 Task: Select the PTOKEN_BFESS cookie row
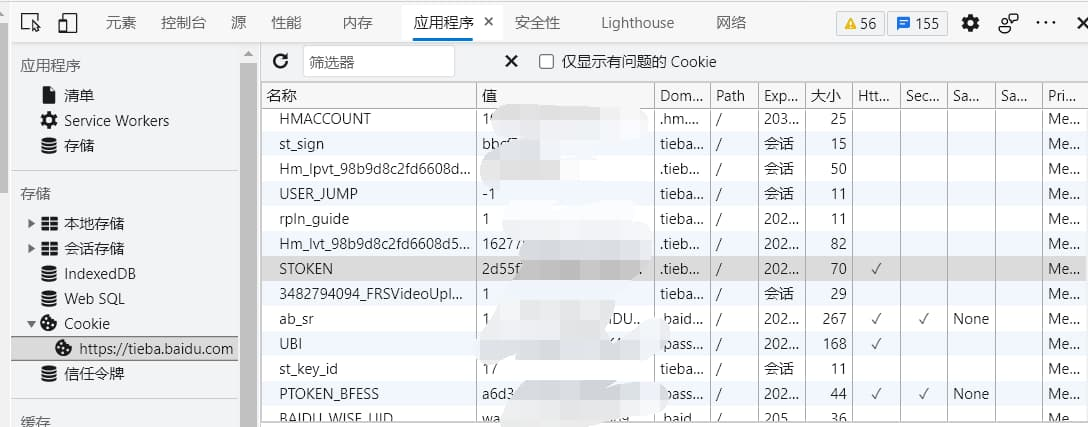pos(674,394)
